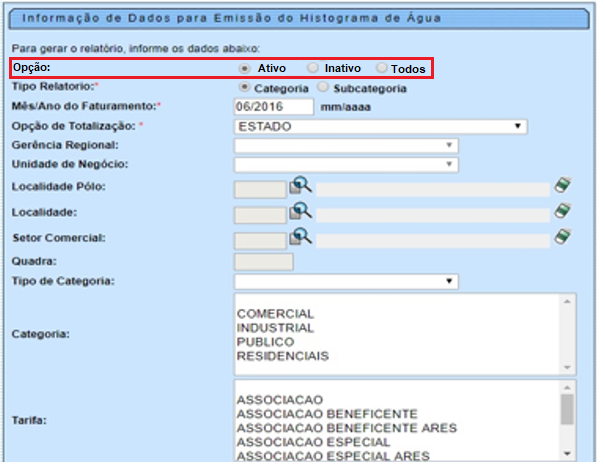Choose the Todos radio option
The width and height of the screenshot is (605, 475).
pyautogui.click(x=381, y=68)
